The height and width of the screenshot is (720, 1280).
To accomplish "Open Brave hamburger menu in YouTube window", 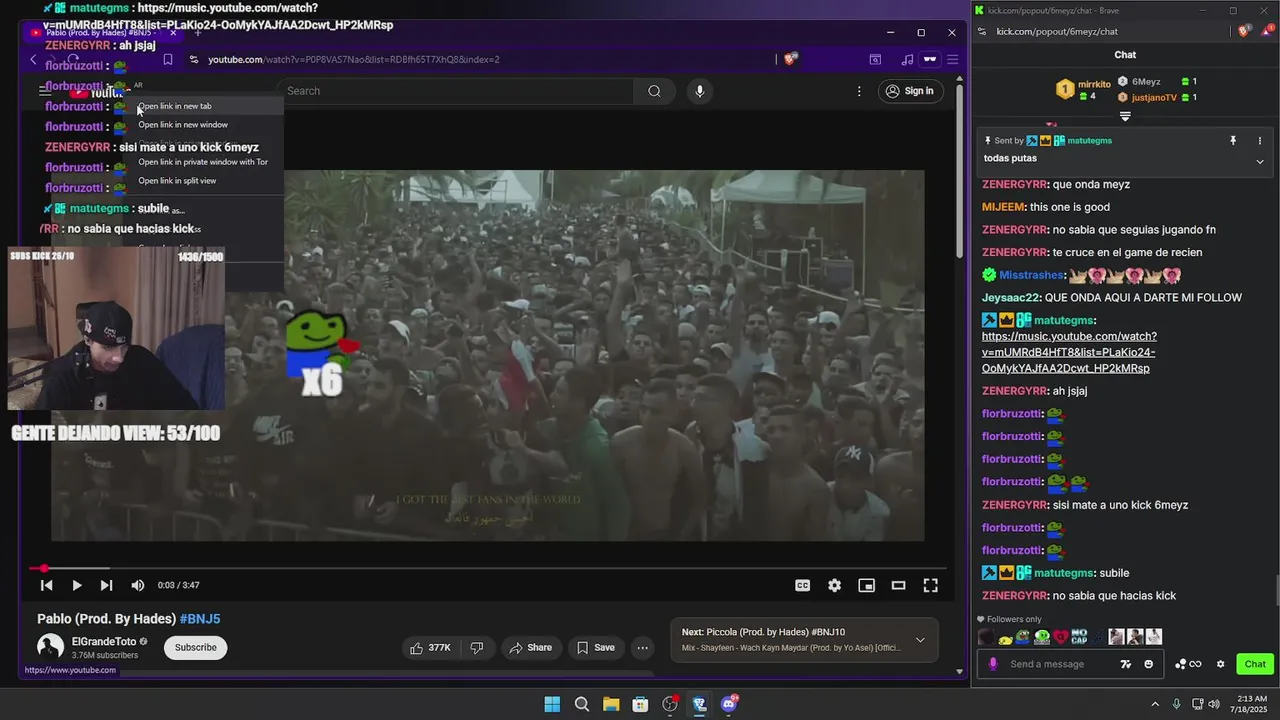I will [x=952, y=59].
